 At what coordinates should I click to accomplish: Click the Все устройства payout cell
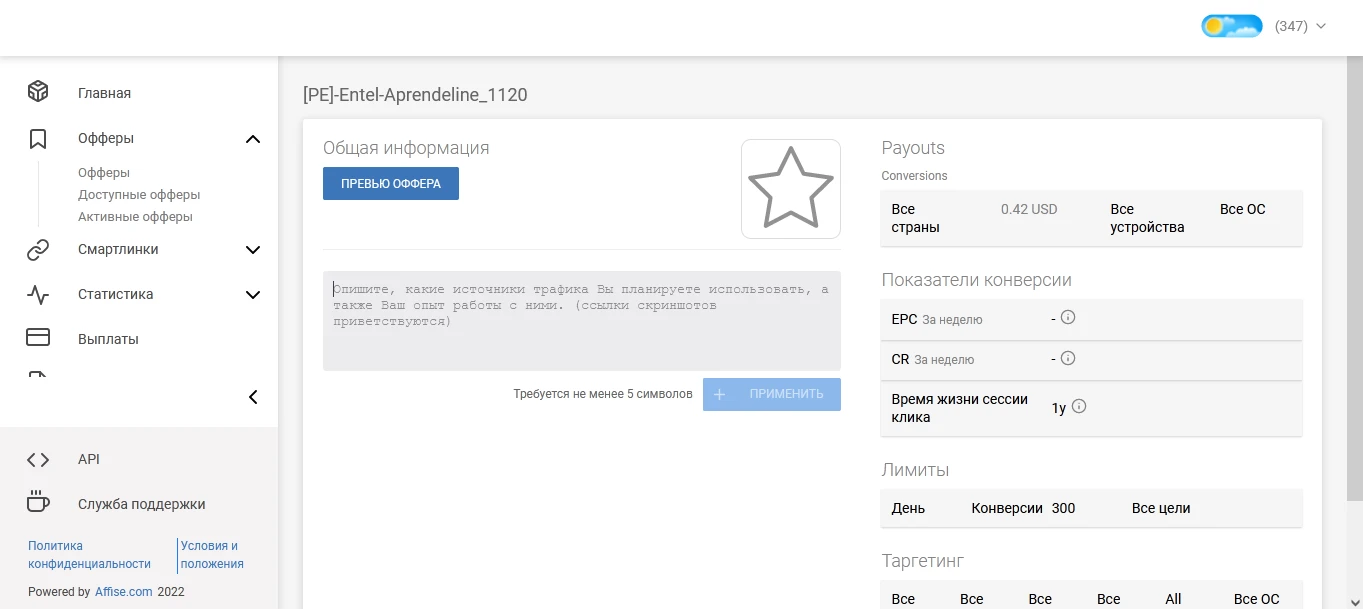click(1147, 218)
